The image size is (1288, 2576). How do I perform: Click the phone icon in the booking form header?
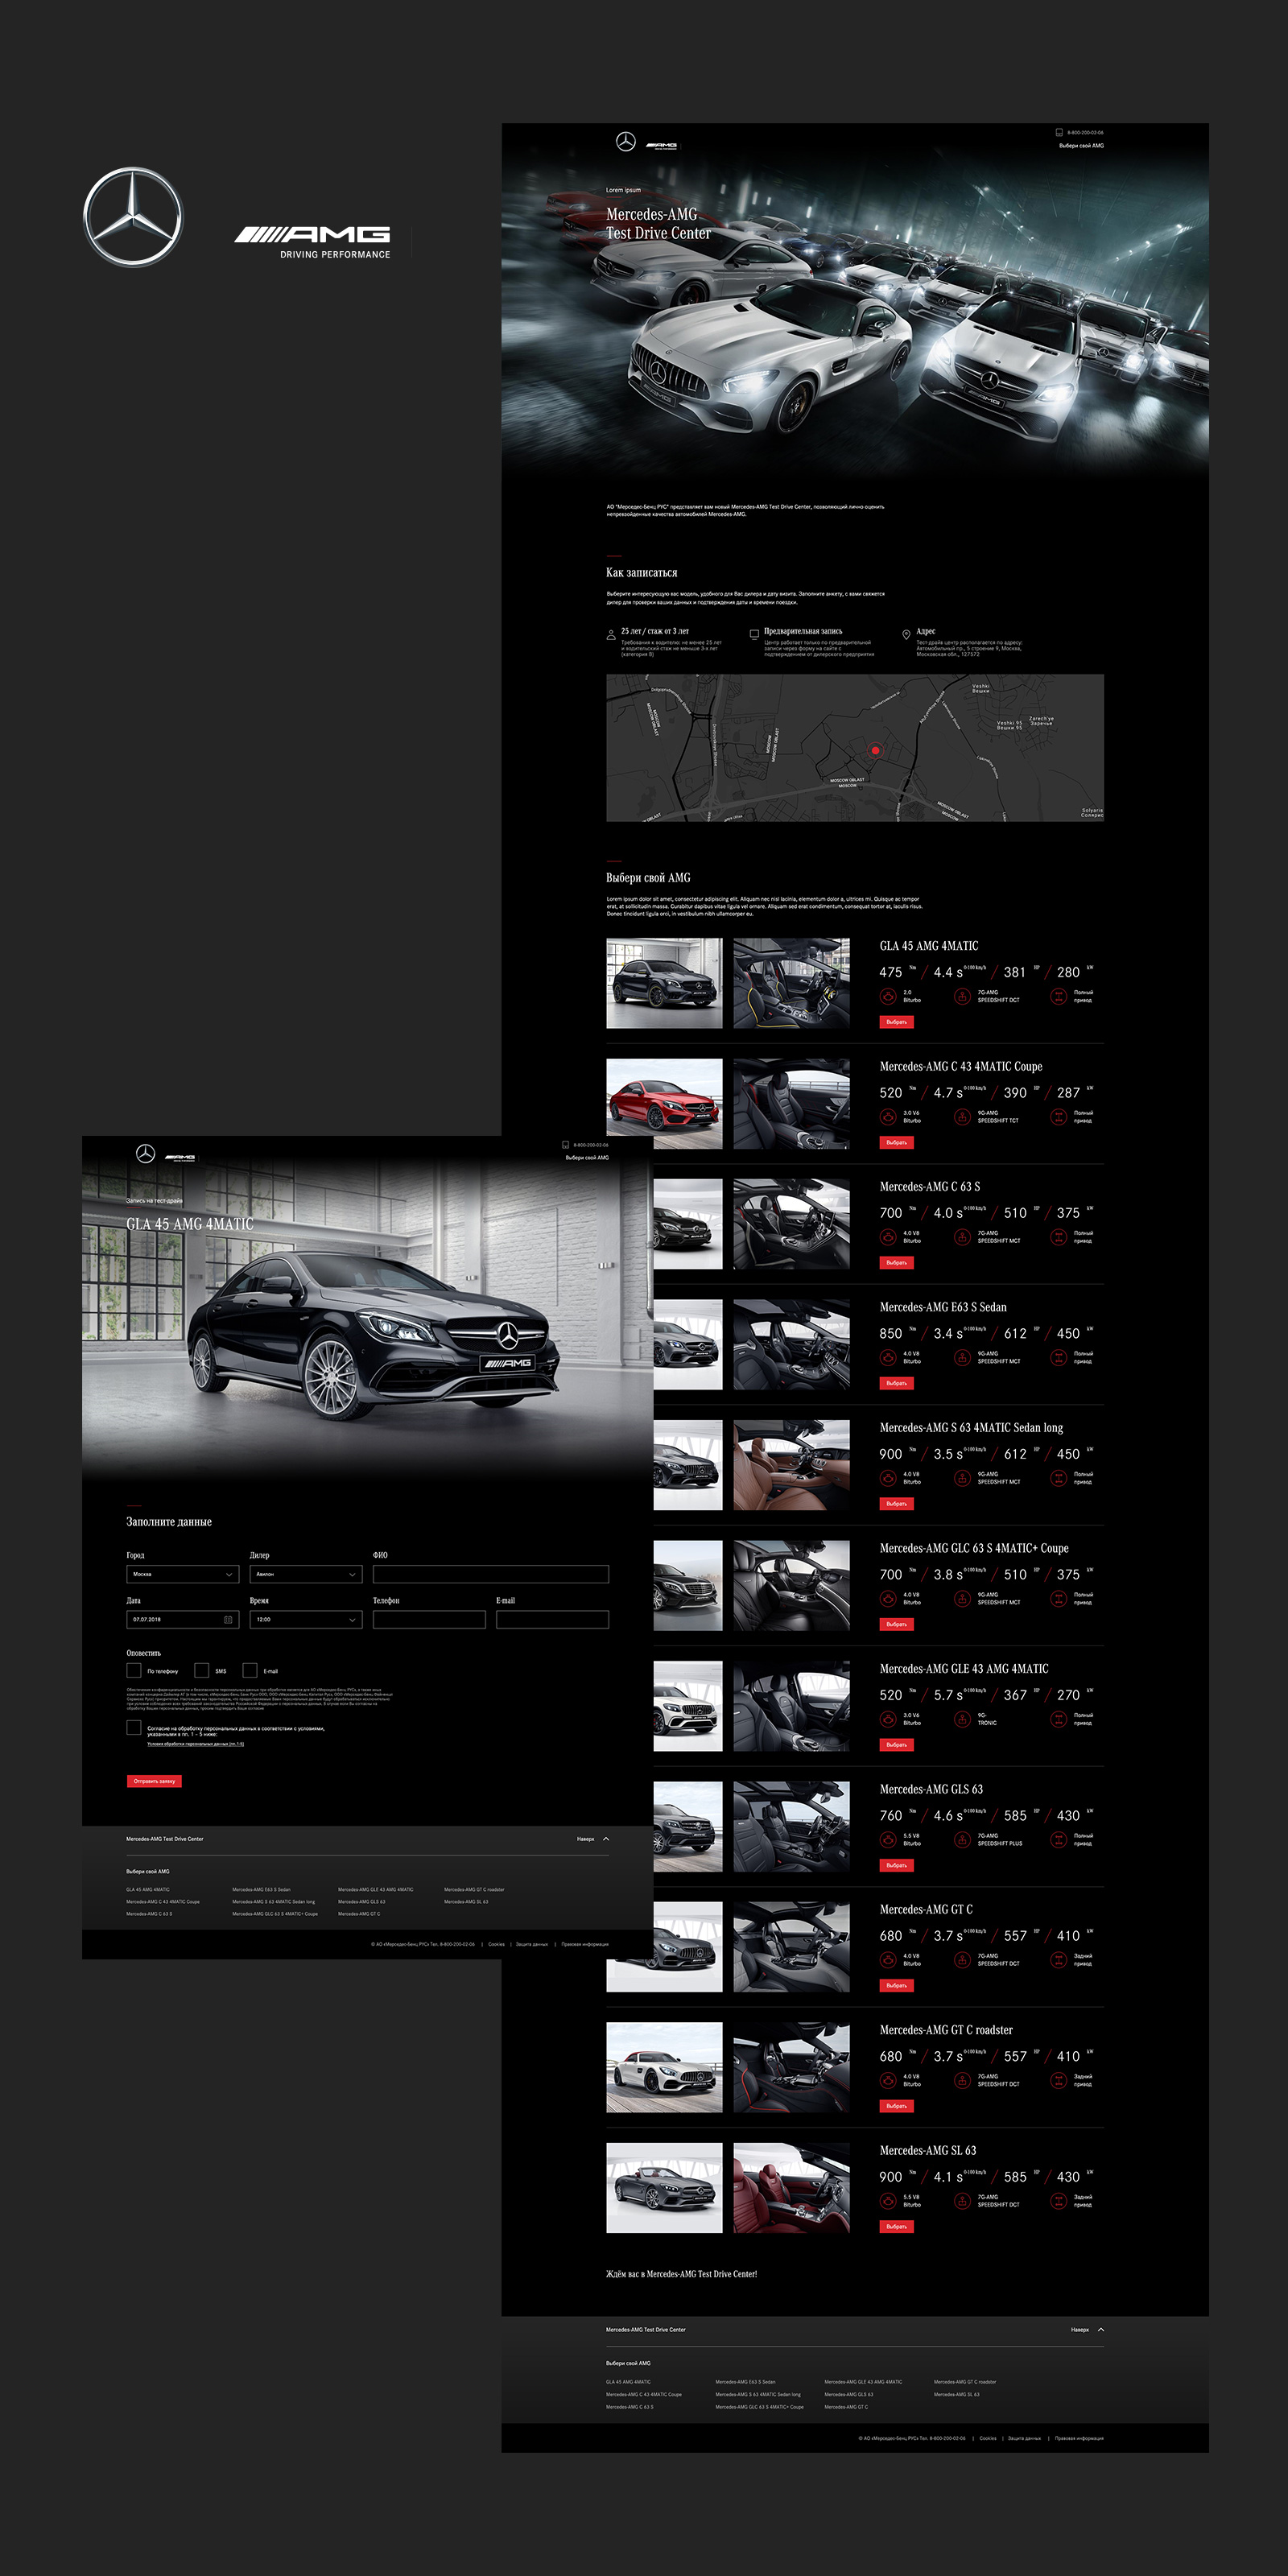click(565, 1145)
